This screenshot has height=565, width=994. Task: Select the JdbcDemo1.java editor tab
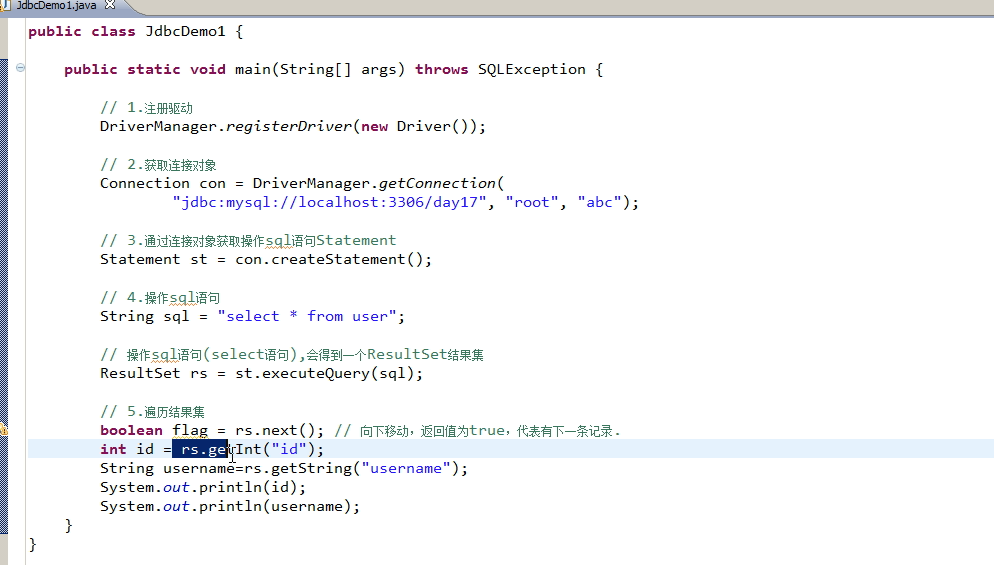56,6
